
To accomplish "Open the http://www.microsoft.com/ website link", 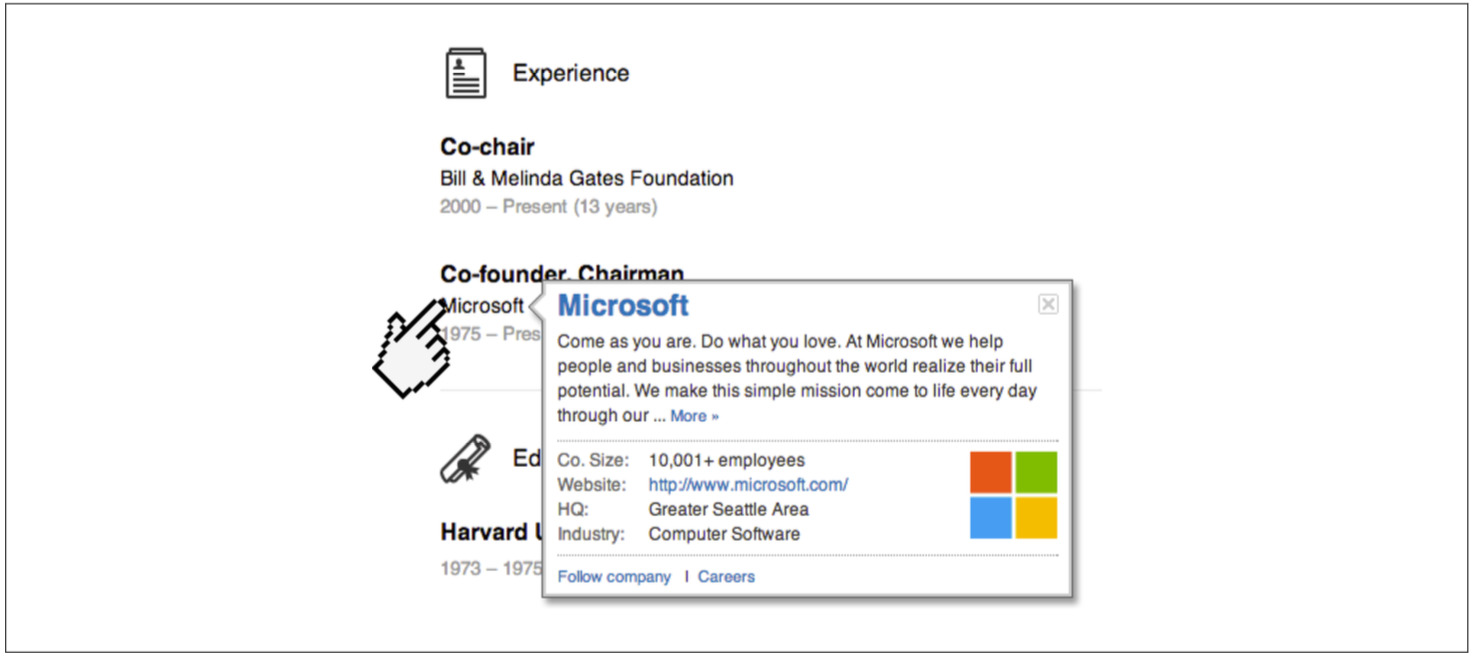I will click(x=748, y=485).
